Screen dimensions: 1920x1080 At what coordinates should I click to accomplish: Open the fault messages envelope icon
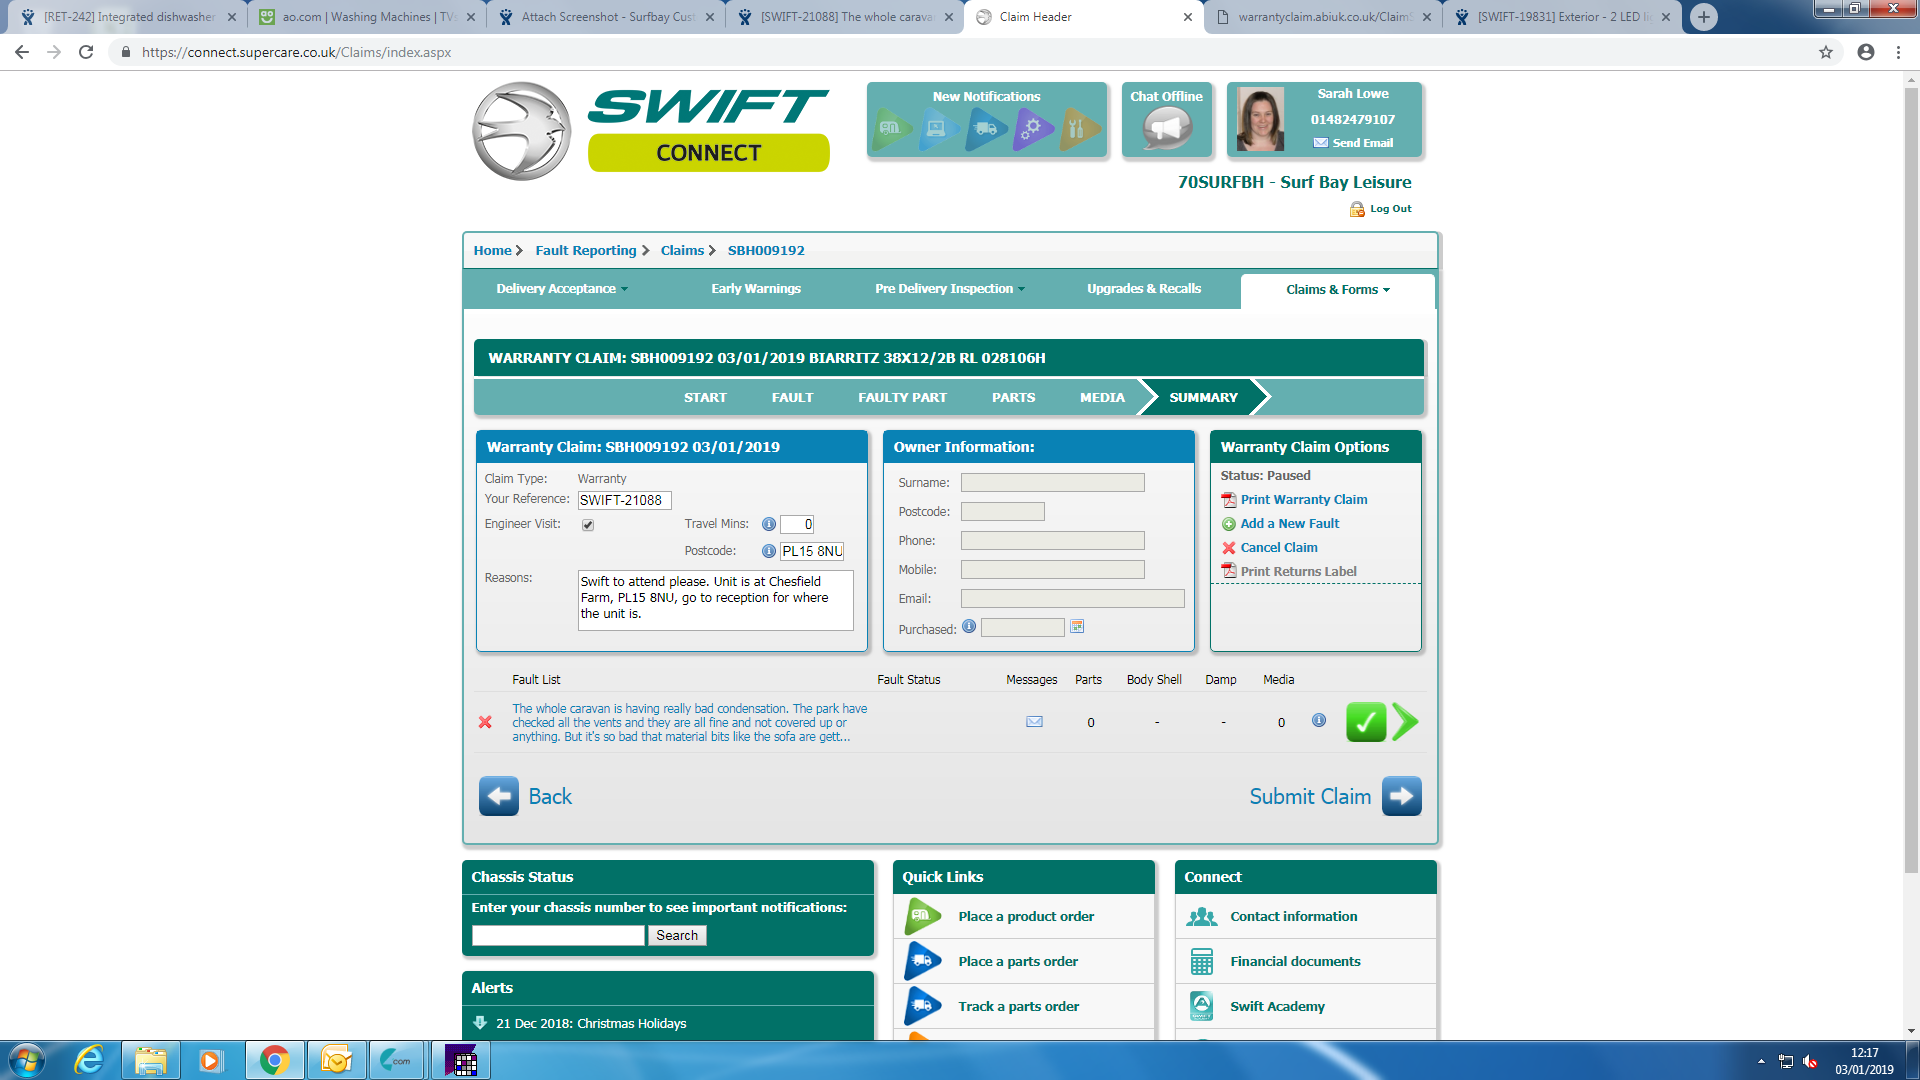click(1034, 722)
